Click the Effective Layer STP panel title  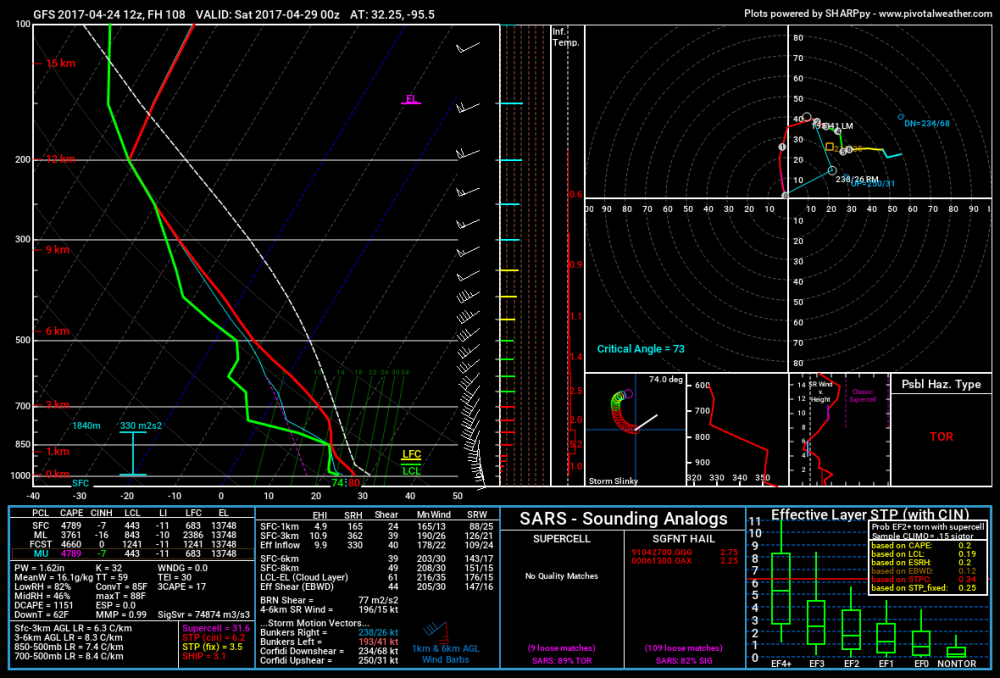coord(870,514)
